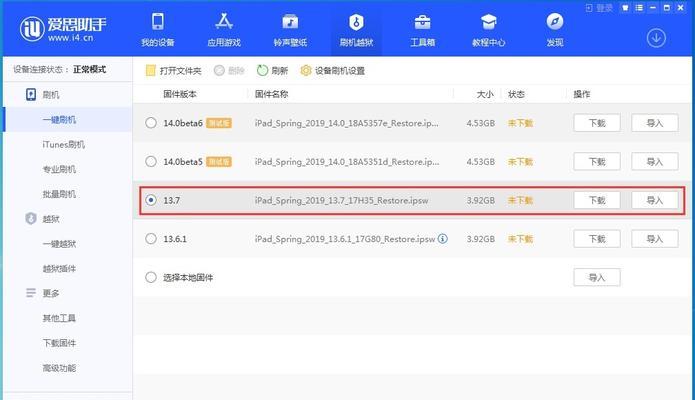695x400 pixels.
Task: Open the list menu icon in title bar
Action: (x=639, y=8)
